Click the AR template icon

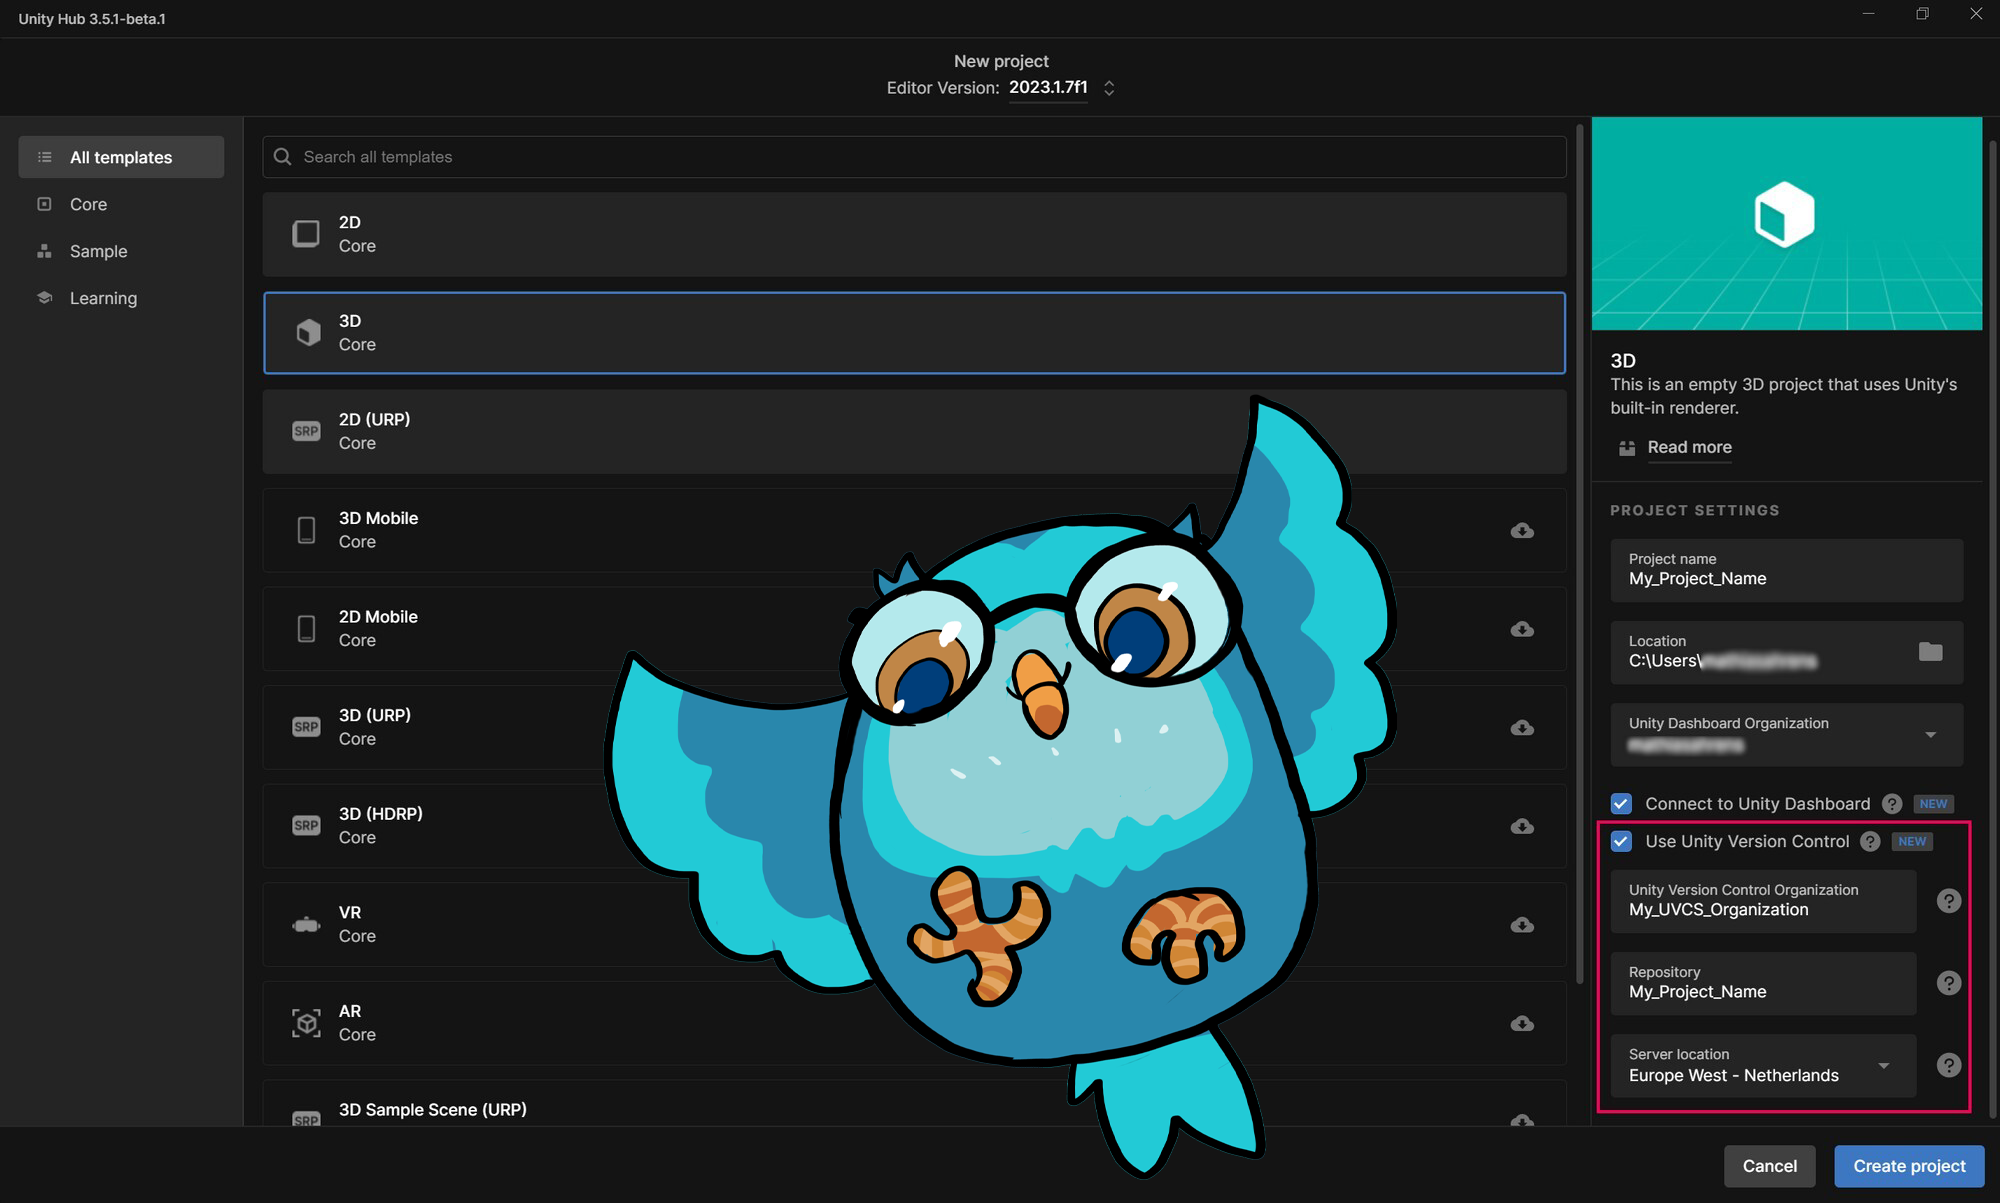(x=306, y=1022)
